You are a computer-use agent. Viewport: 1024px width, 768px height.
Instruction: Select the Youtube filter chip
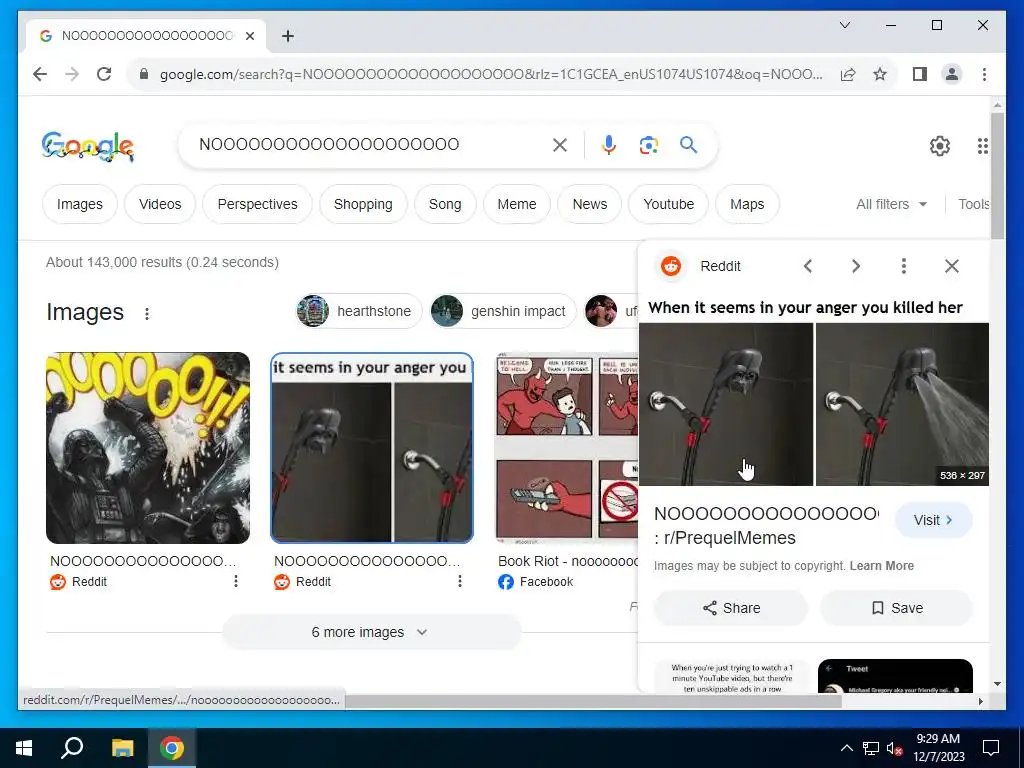(x=669, y=204)
